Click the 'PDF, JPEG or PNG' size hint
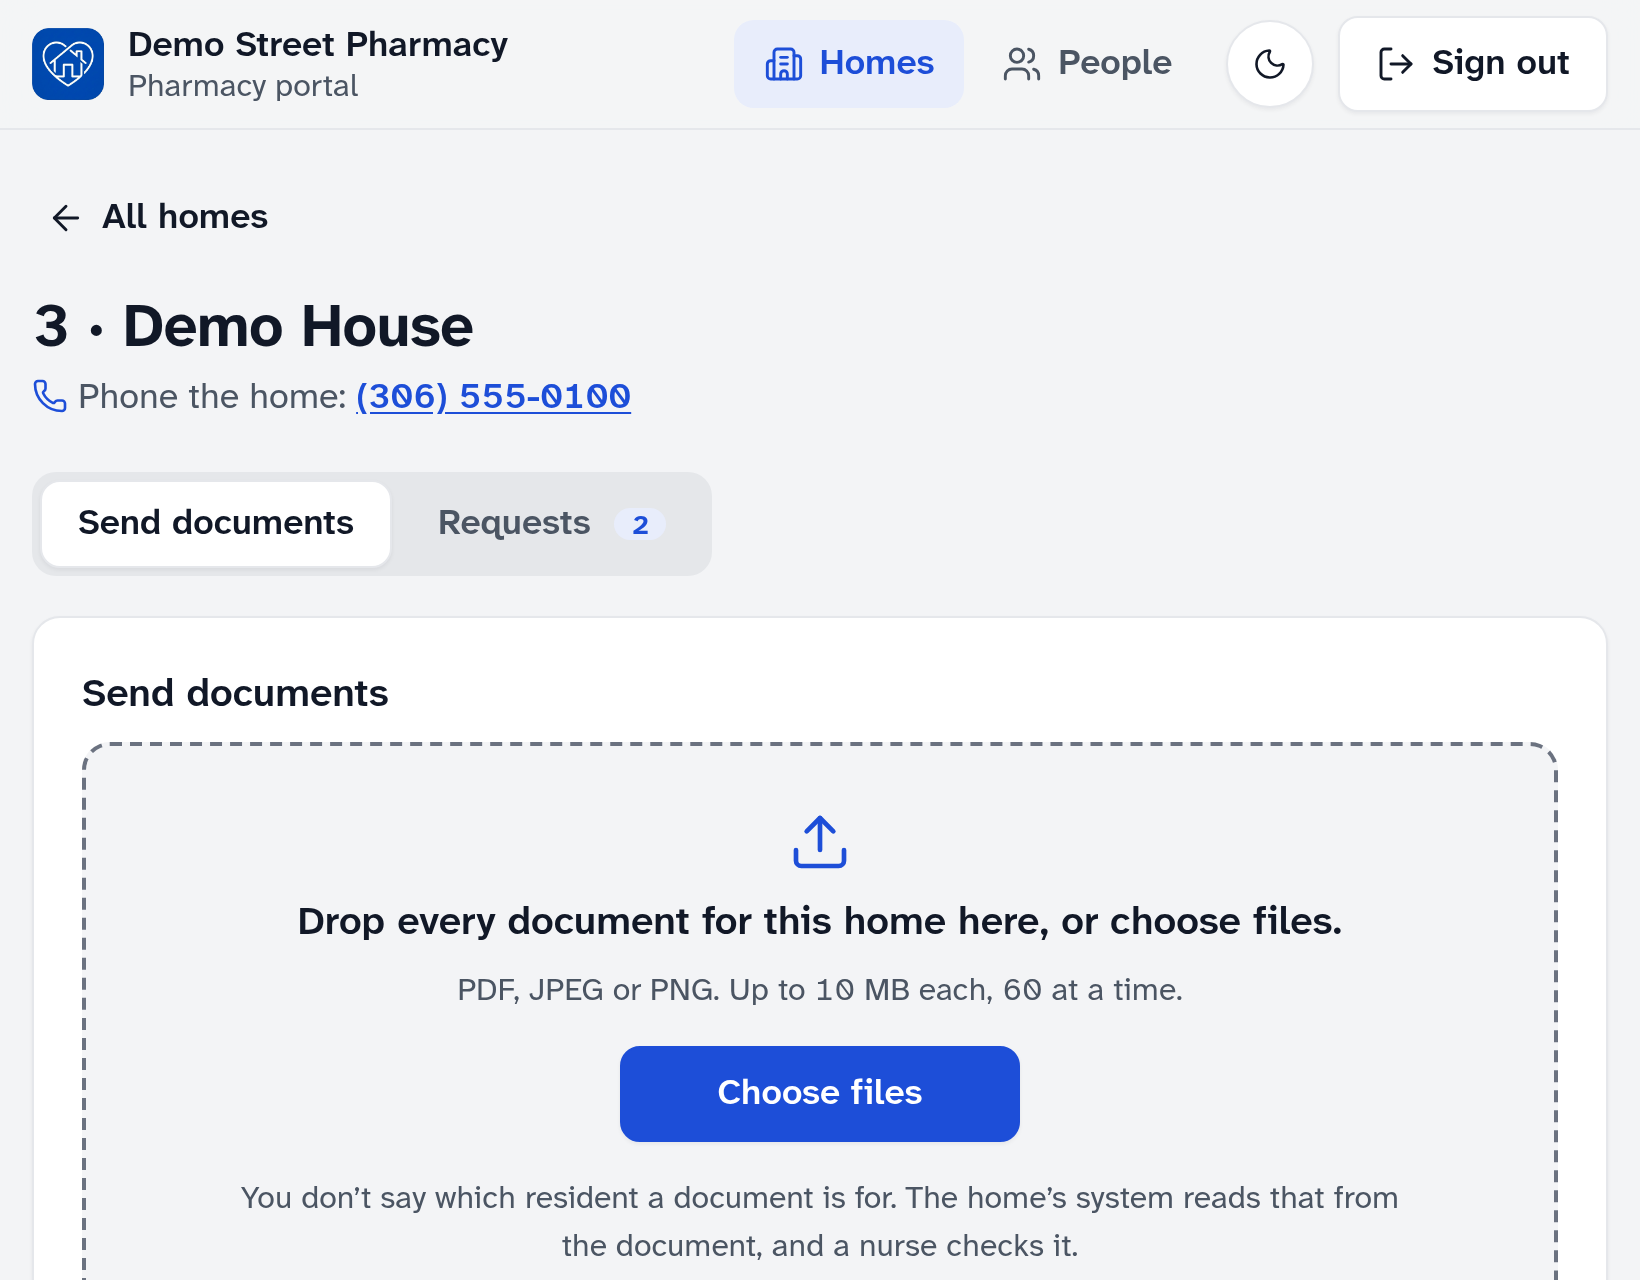Image resolution: width=1640 pixels, height=1280 pixels. (820, 990)
